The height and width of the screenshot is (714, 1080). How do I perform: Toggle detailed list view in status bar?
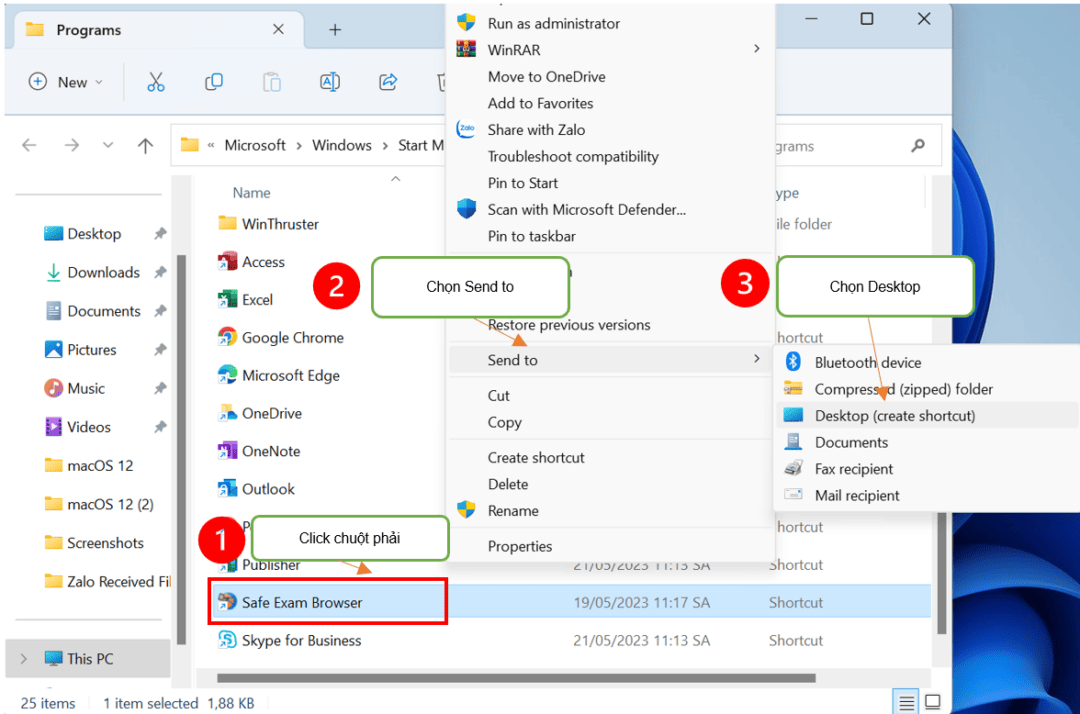click(905, 701)
